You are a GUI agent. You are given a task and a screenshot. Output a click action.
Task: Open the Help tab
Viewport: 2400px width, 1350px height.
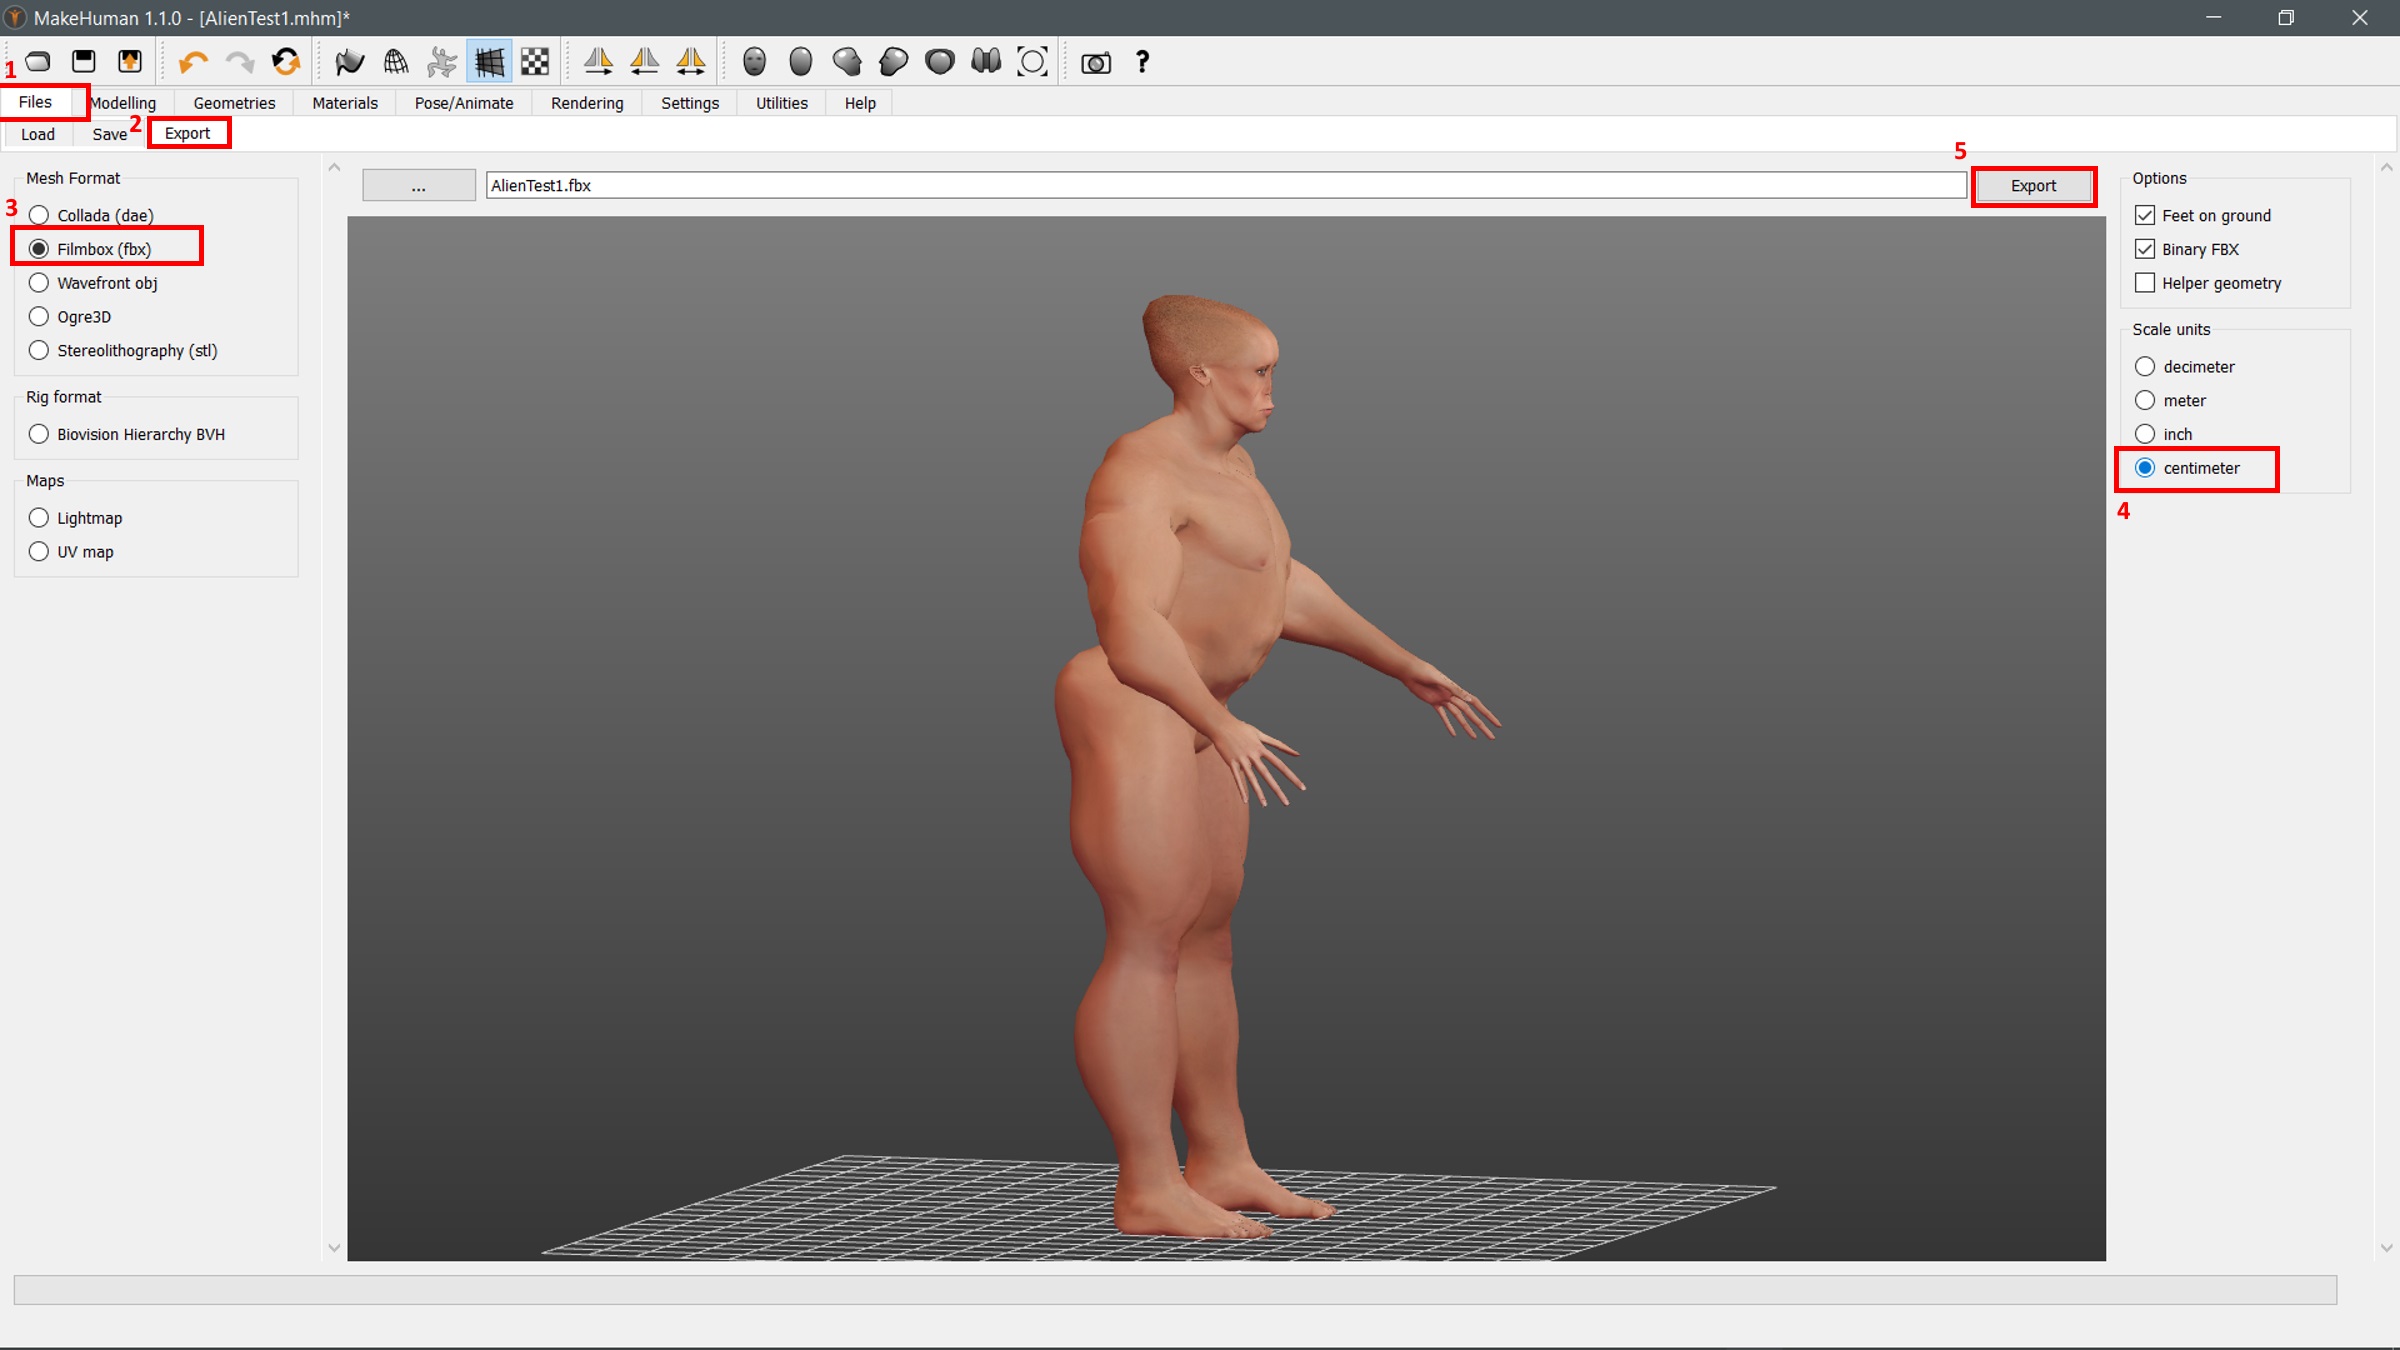pyautogui.click(x=860, y=103)
